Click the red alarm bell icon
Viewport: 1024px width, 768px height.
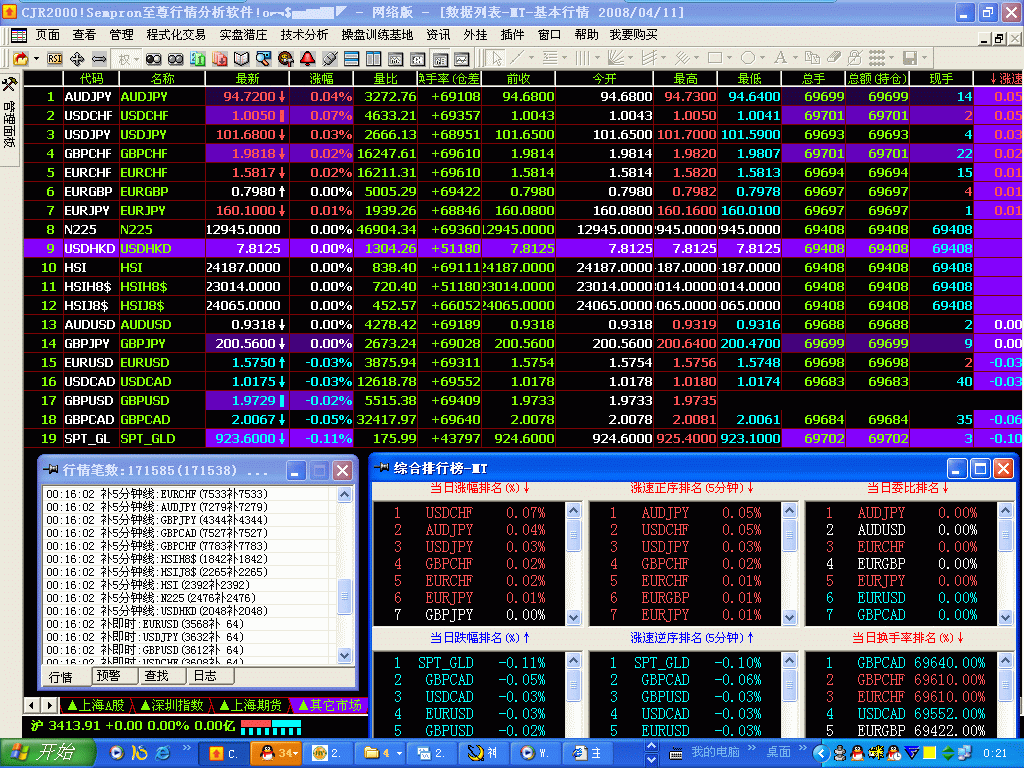[x=308, y=59]
